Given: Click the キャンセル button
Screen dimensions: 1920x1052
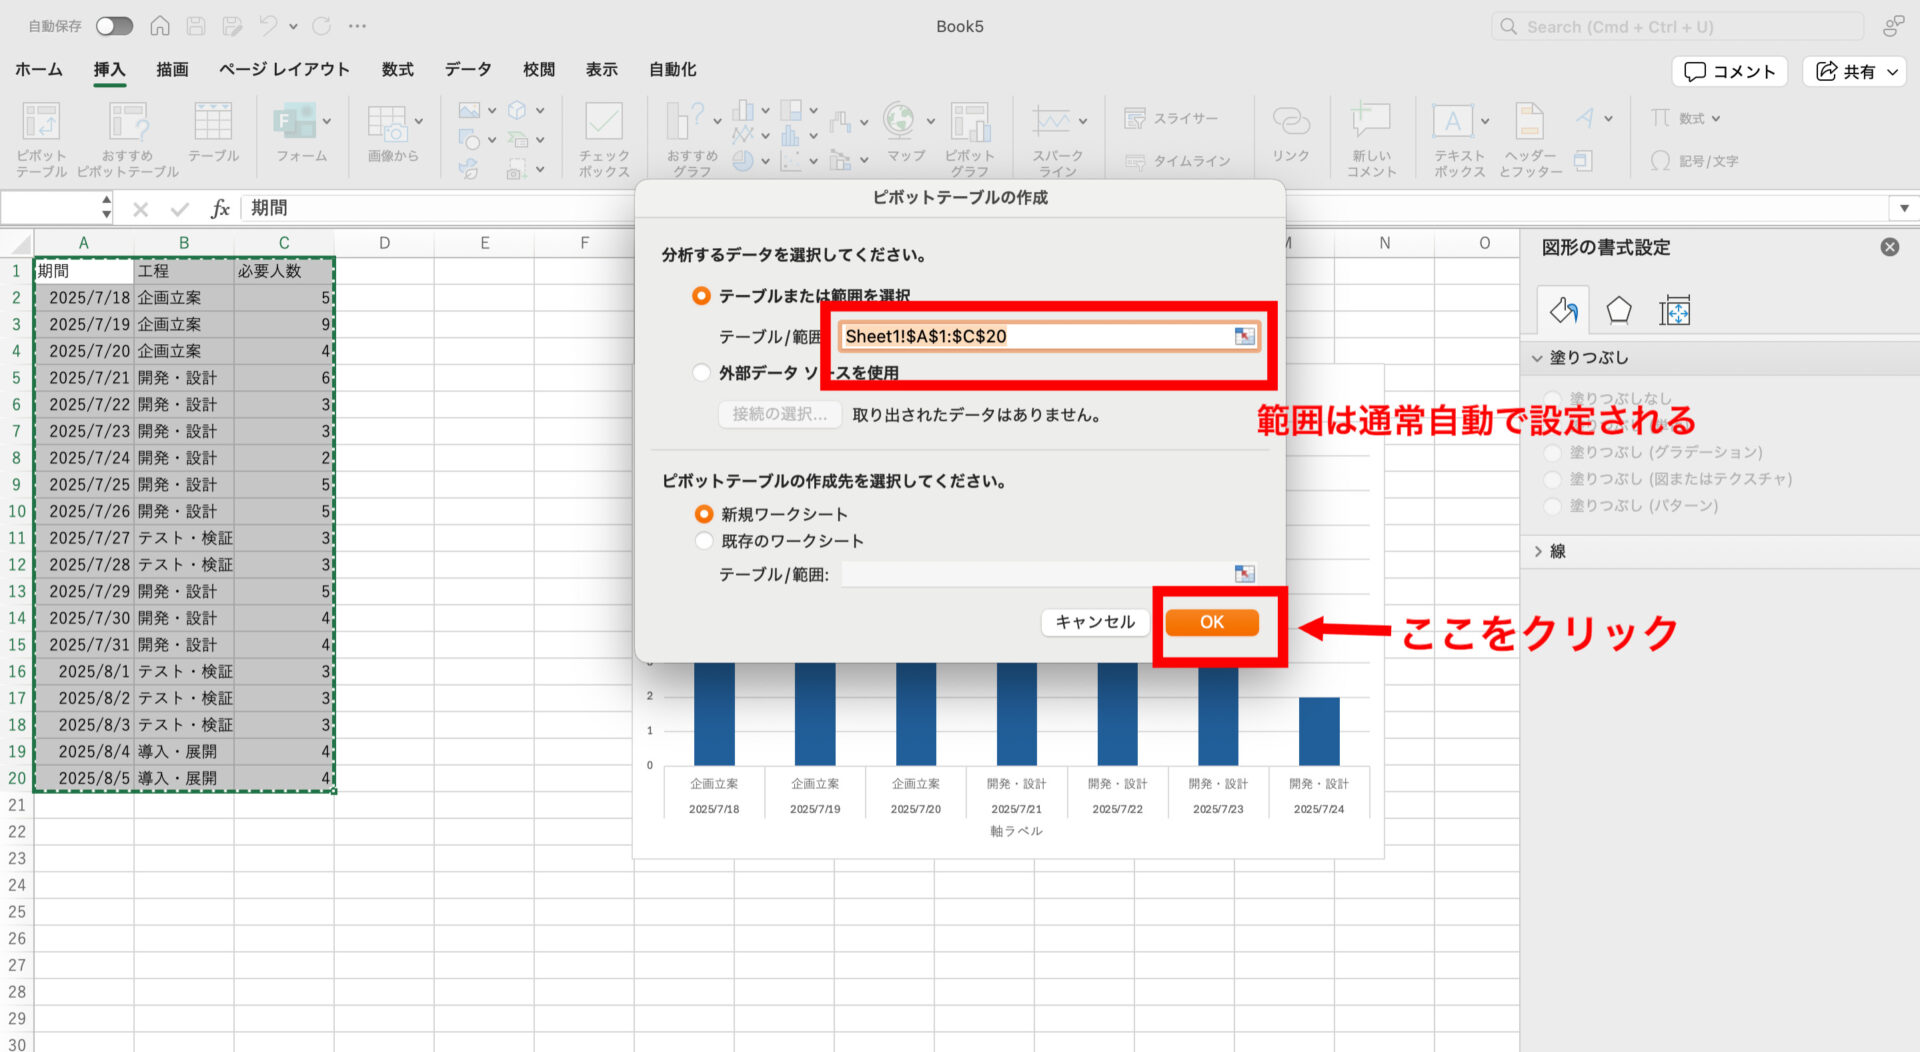Looking at the screenshot, I should pyautogui.click(x=1095, y=622).
